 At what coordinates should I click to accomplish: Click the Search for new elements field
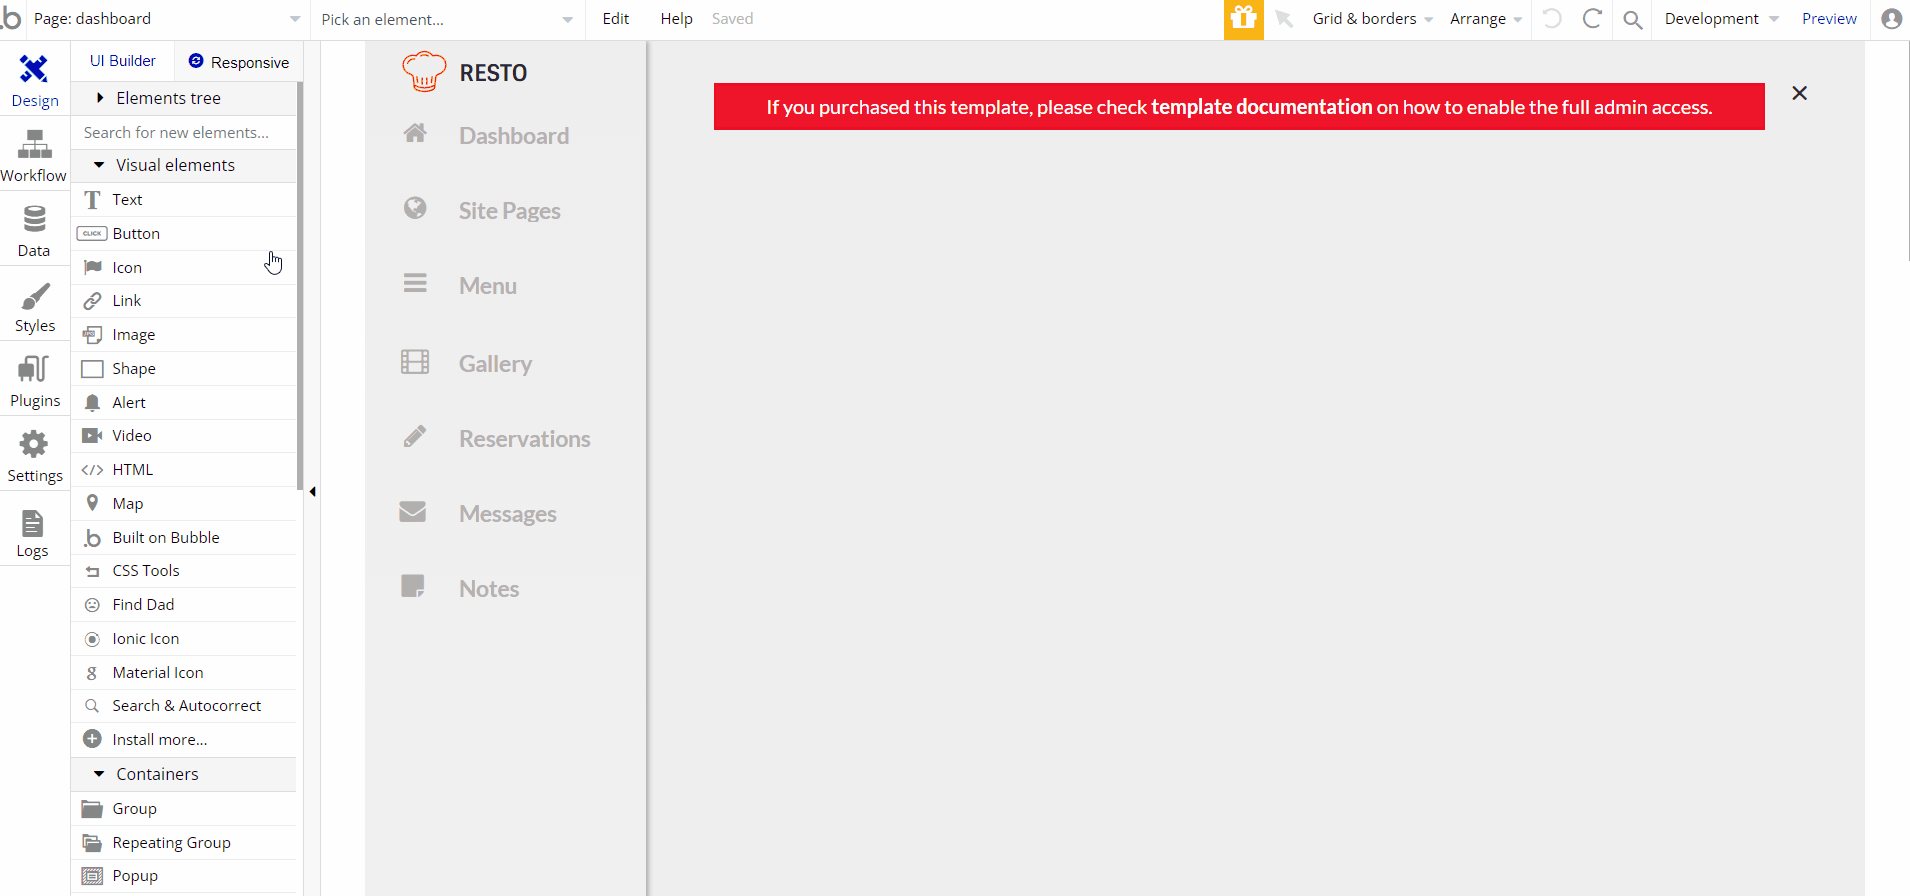point(184,132)
